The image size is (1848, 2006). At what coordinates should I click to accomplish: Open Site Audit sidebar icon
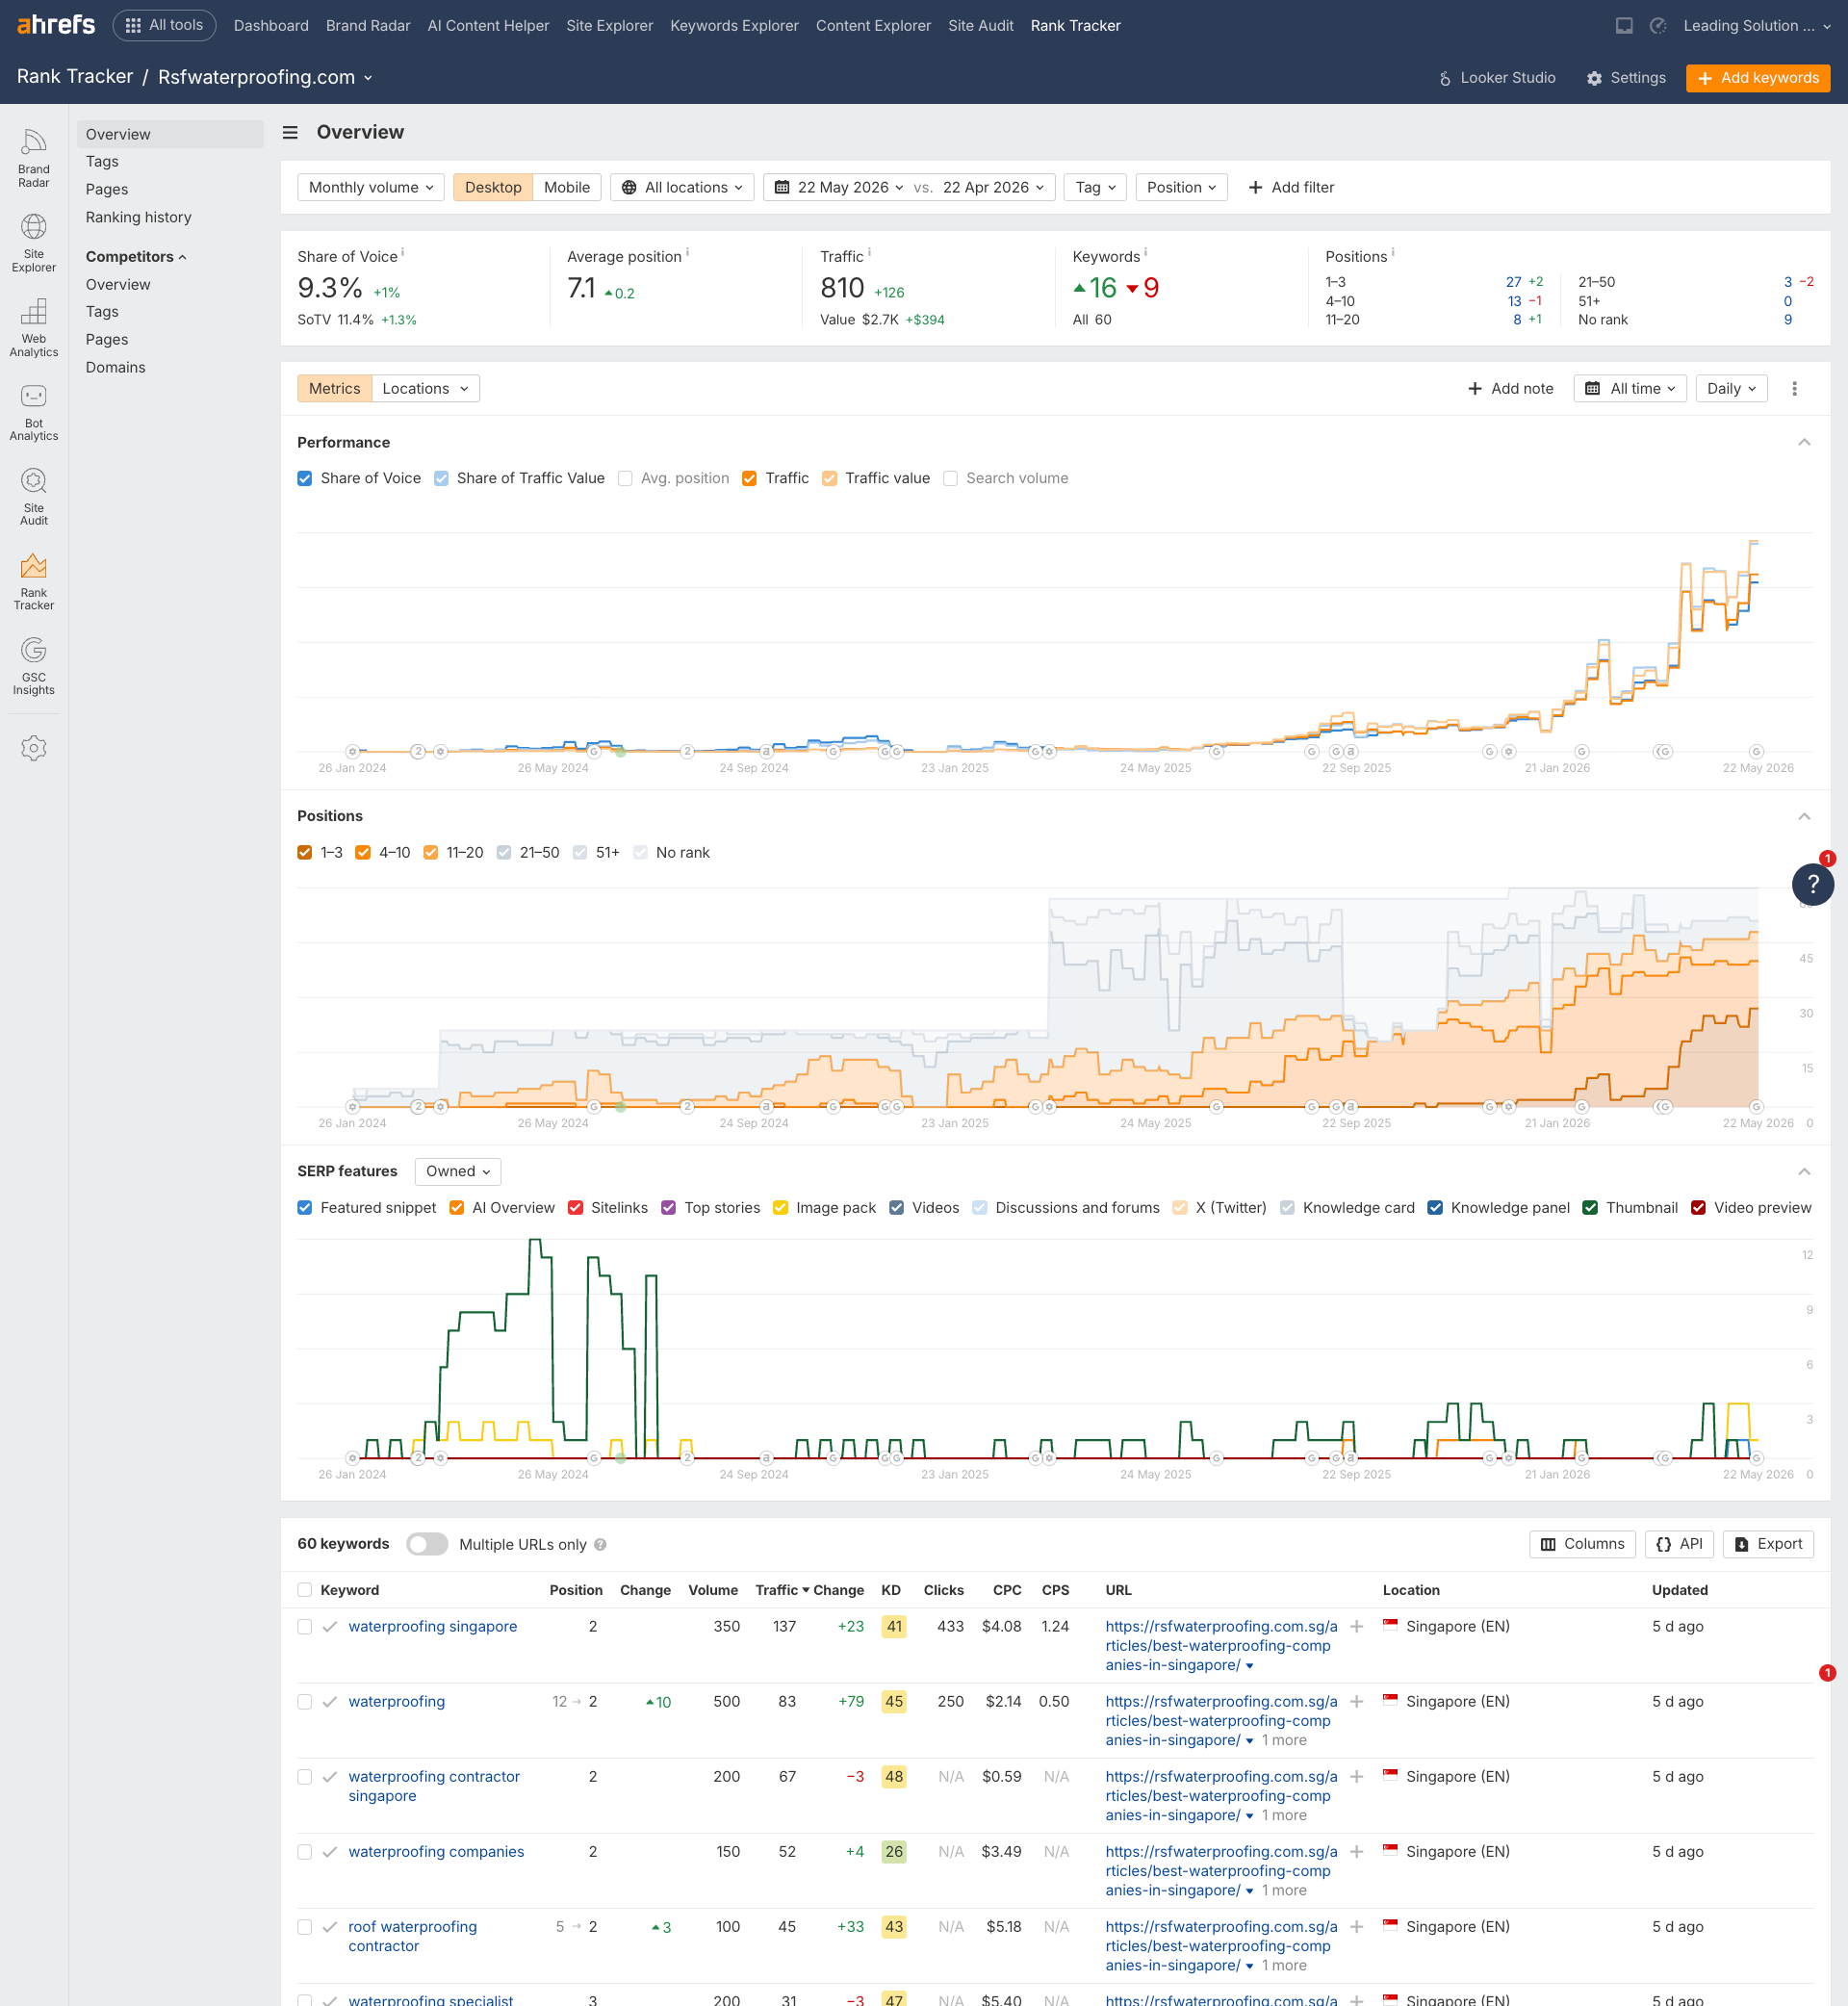(34, 497)
